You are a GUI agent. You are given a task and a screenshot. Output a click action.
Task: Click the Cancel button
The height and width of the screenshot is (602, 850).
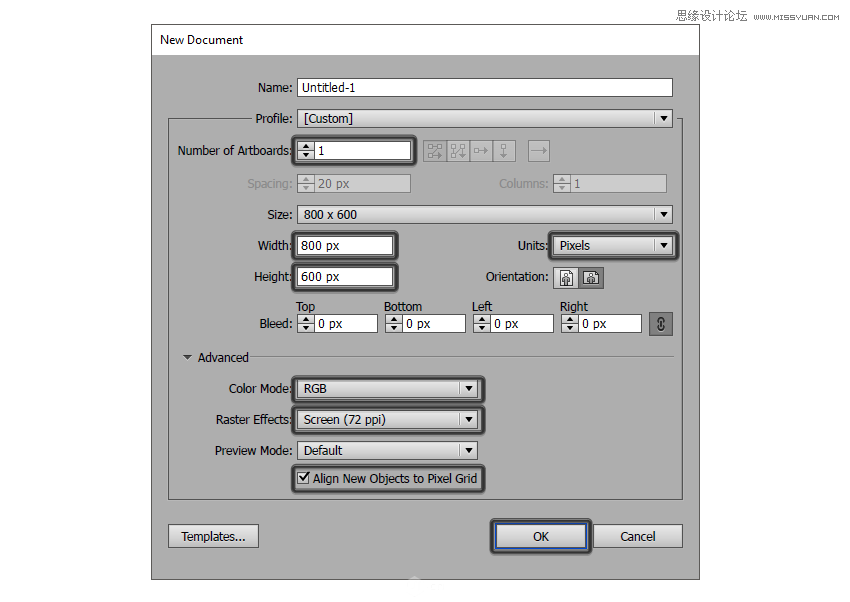(637, 537)
